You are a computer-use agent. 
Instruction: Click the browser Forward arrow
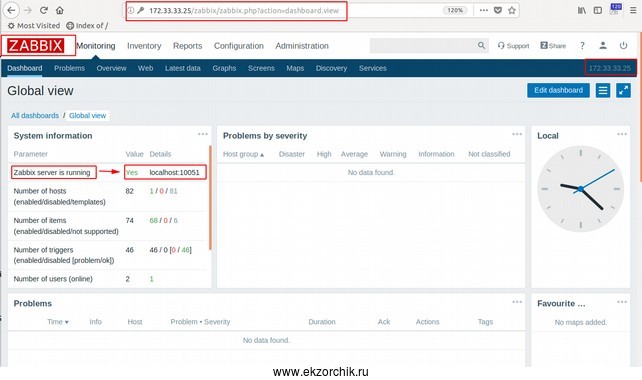(28, 11)
